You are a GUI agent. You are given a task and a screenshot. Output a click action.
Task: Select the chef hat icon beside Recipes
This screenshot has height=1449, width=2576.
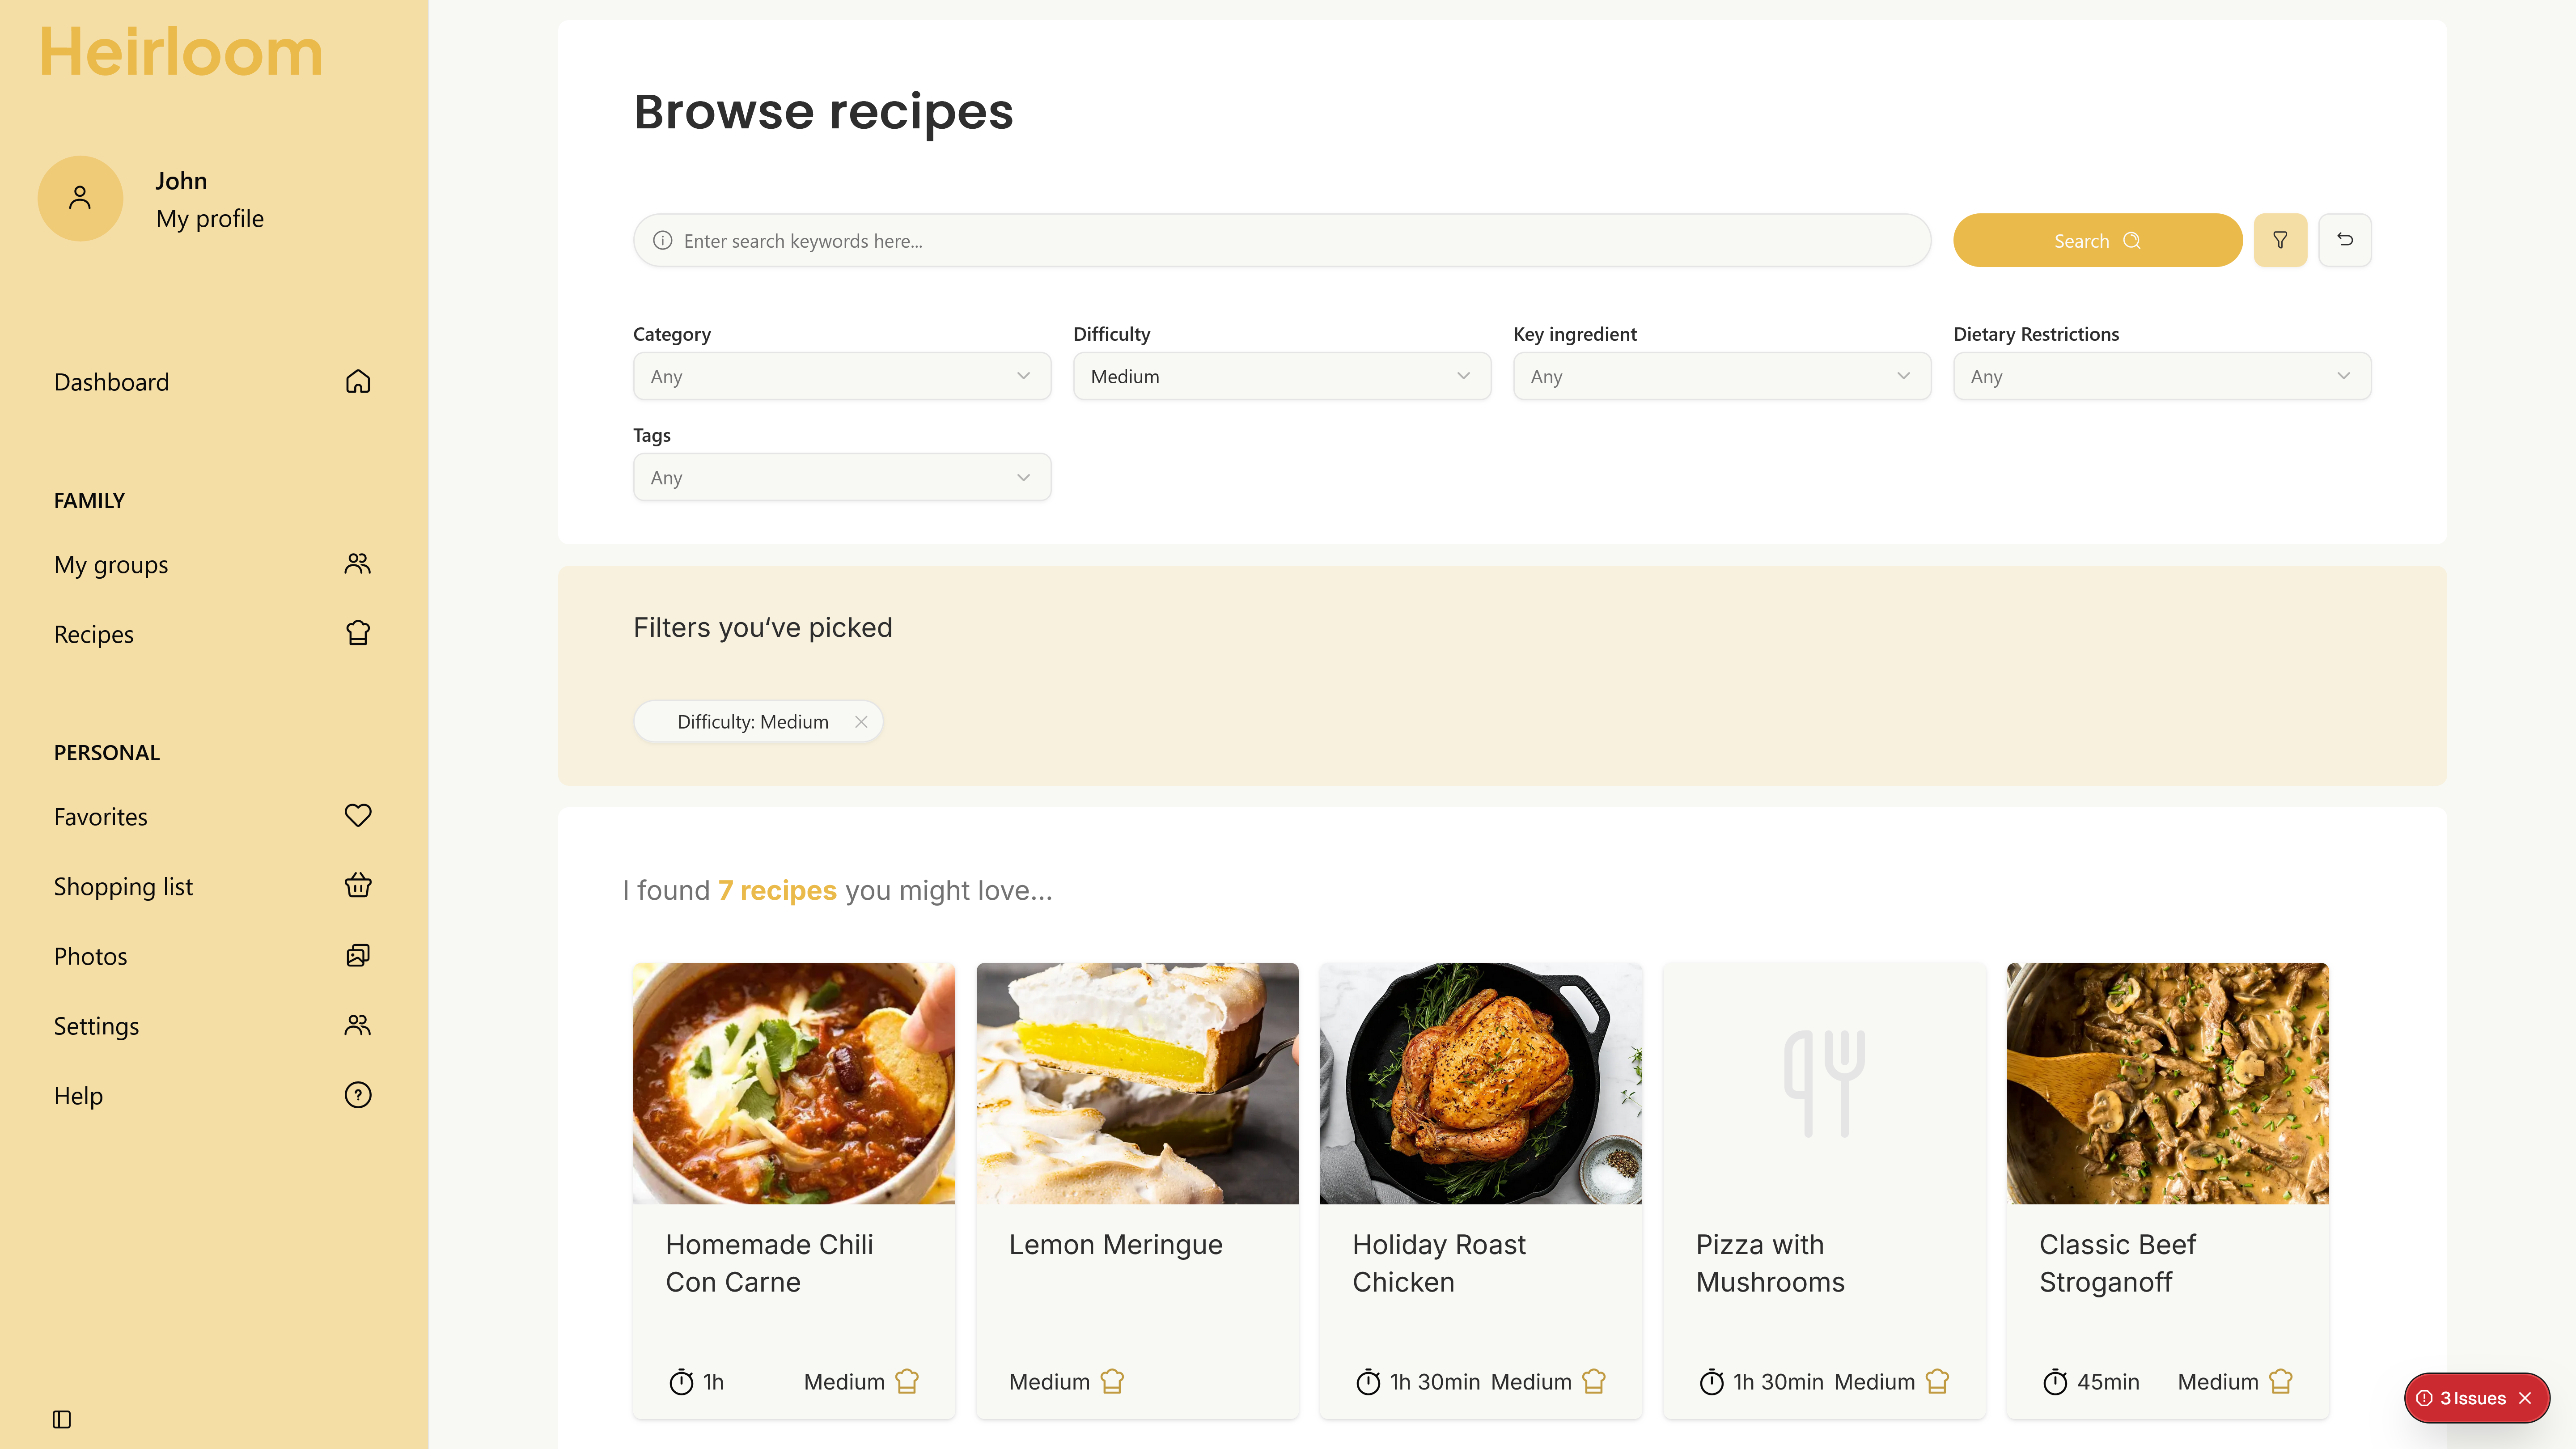pyautogui.click(x=357, y=632)
